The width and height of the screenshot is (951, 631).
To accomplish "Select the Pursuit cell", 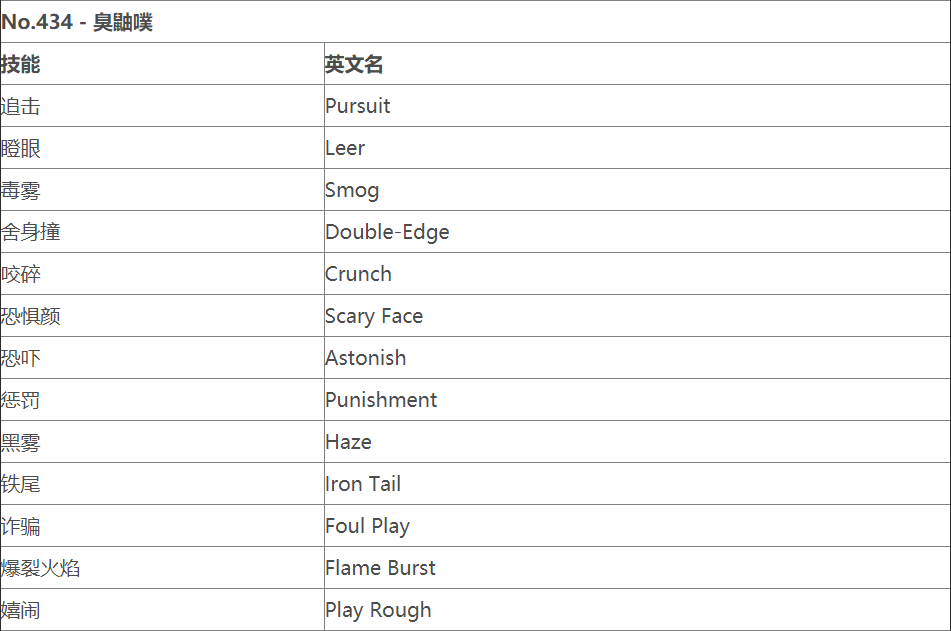I will click(357, 106).
